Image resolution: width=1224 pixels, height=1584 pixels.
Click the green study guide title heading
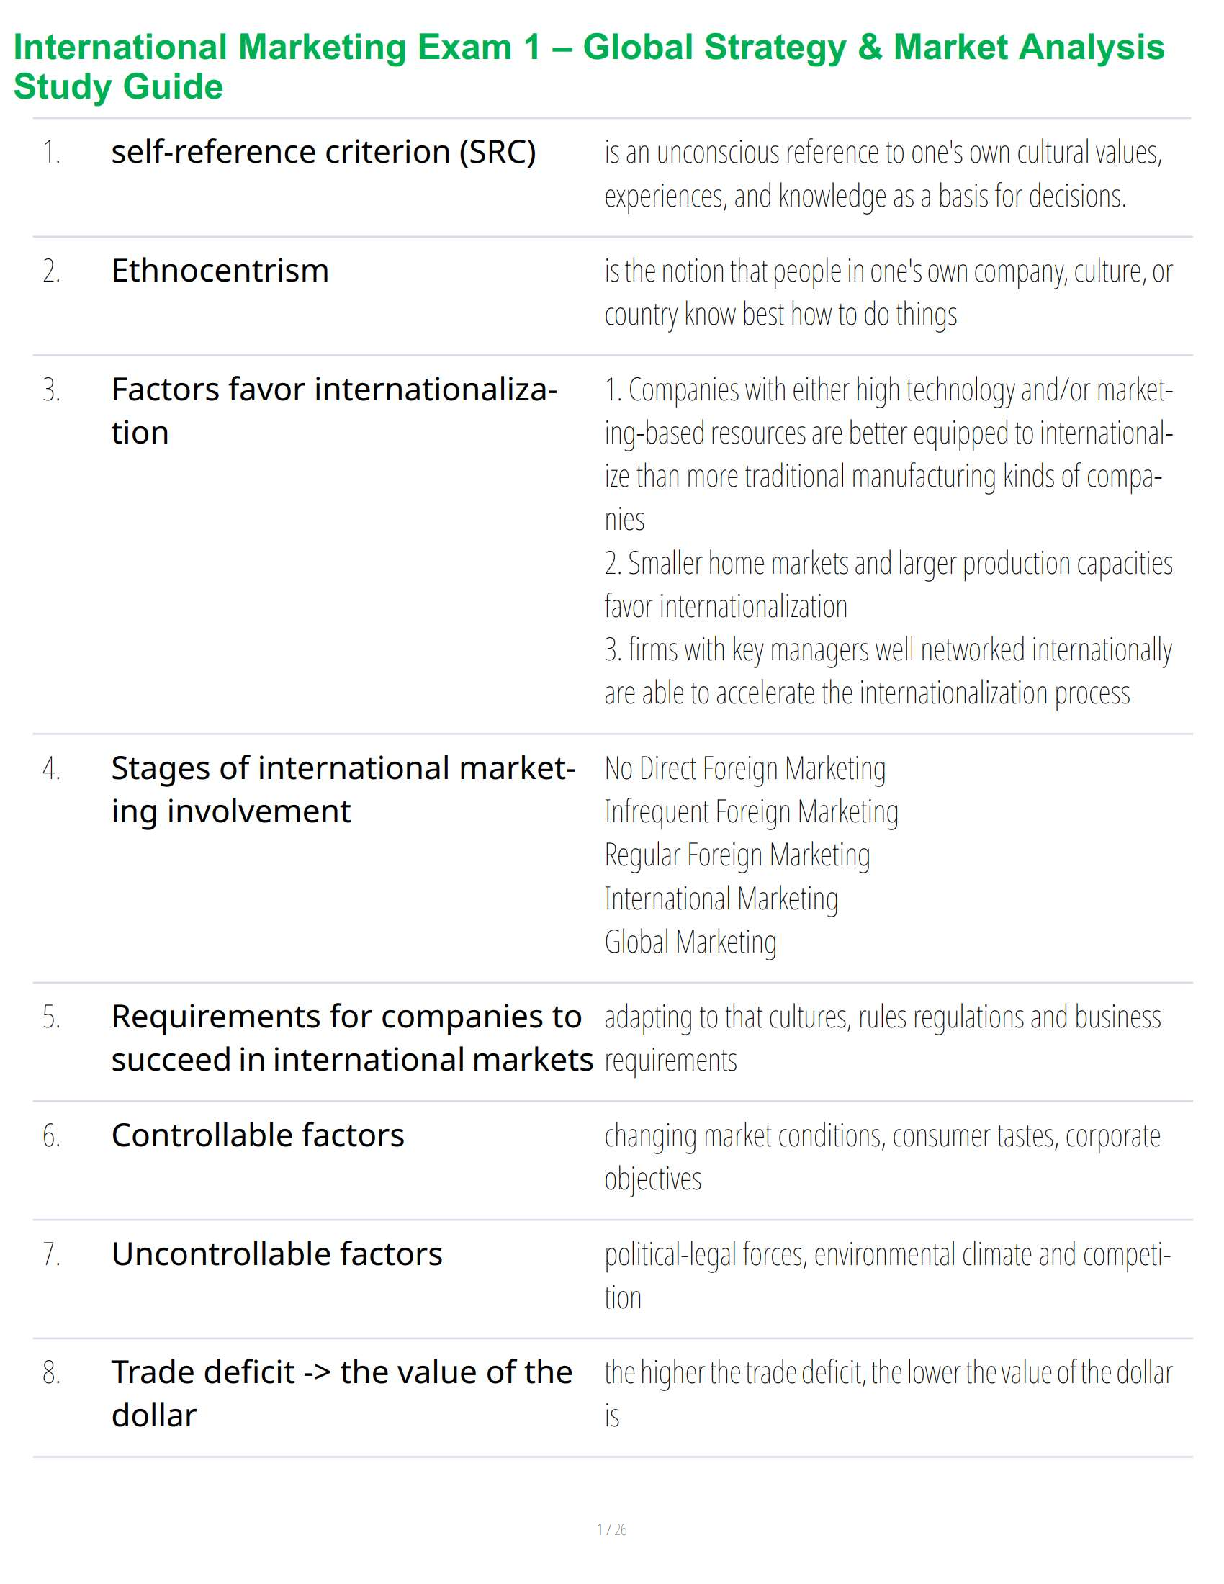(588, 66)
